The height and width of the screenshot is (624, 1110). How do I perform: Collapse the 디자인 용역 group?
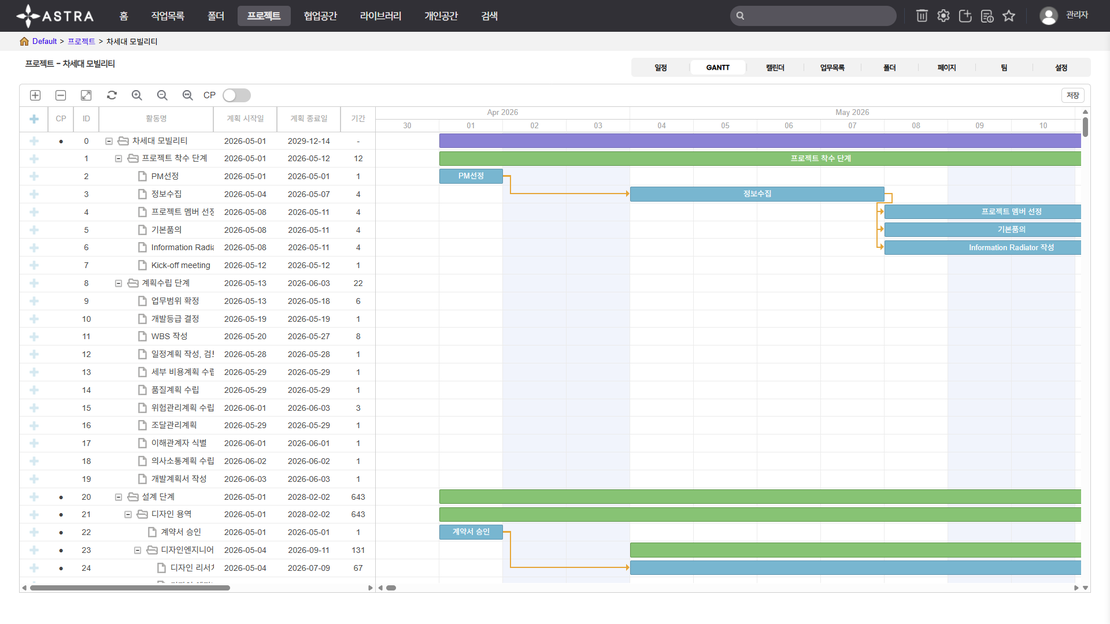128,514
